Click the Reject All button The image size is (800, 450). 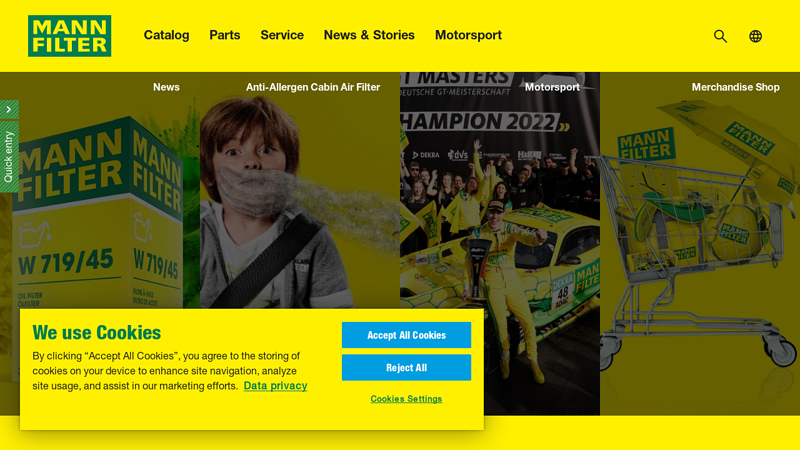(406, 367)
